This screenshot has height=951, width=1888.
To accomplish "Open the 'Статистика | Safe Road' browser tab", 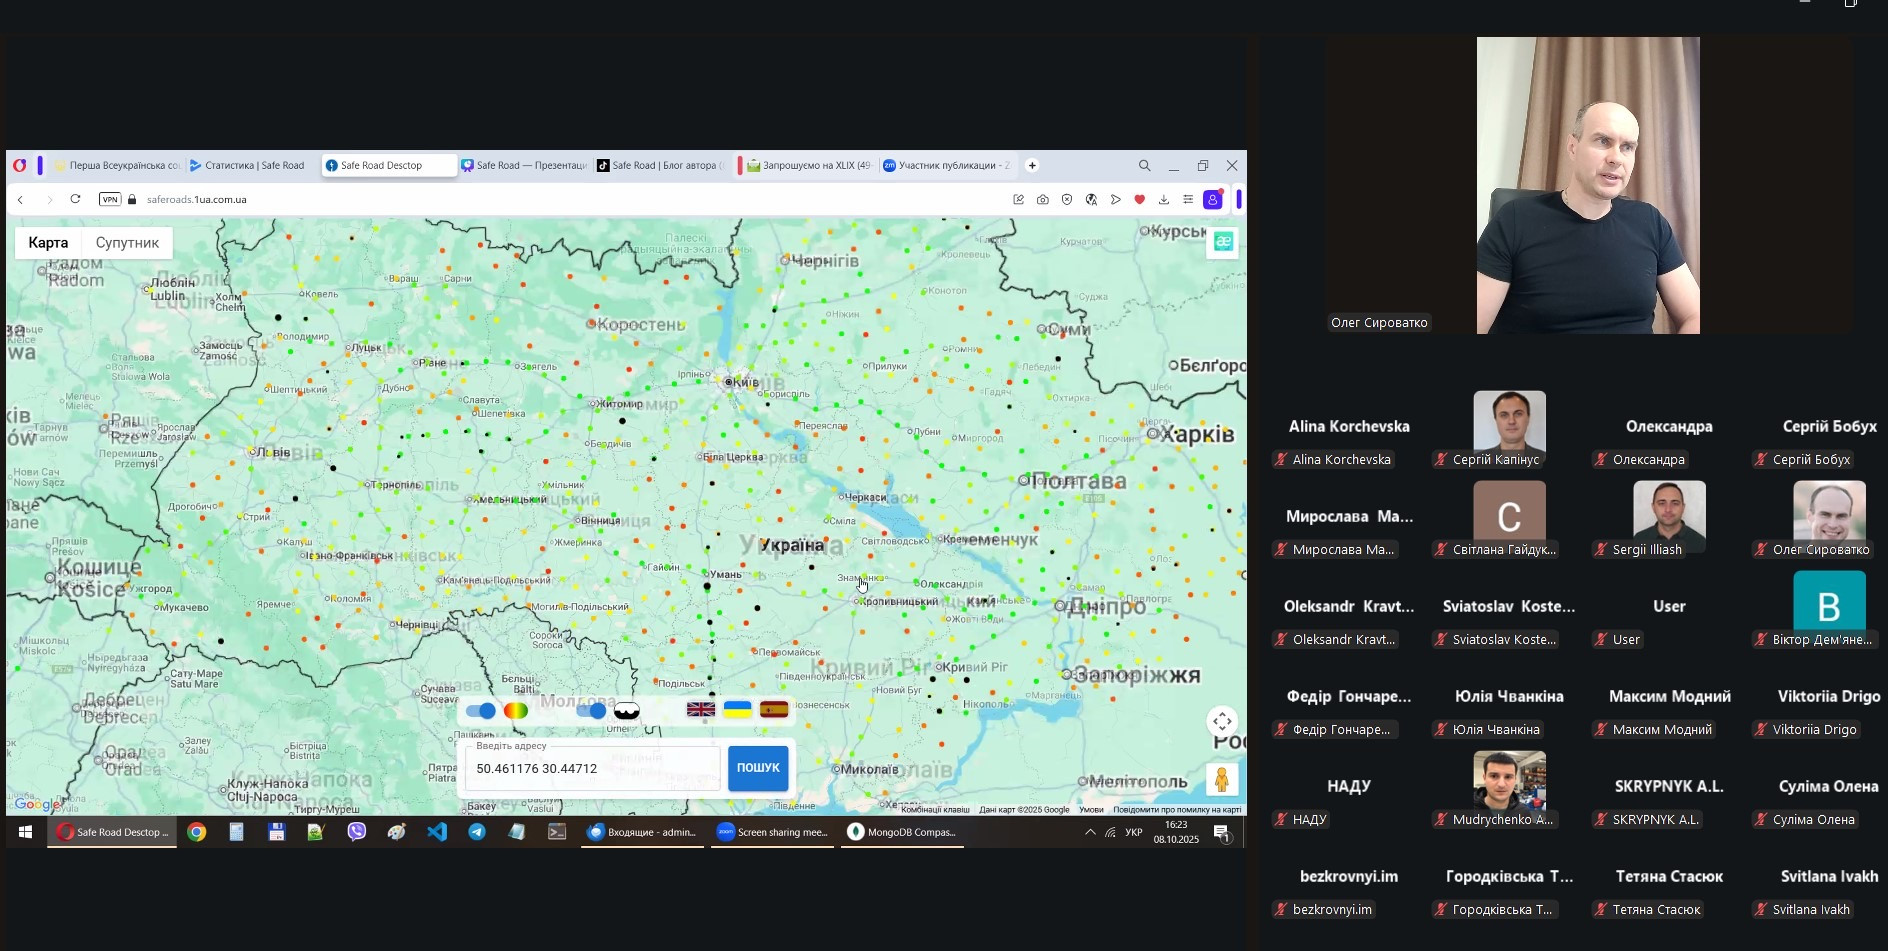I will pos(248,166).
